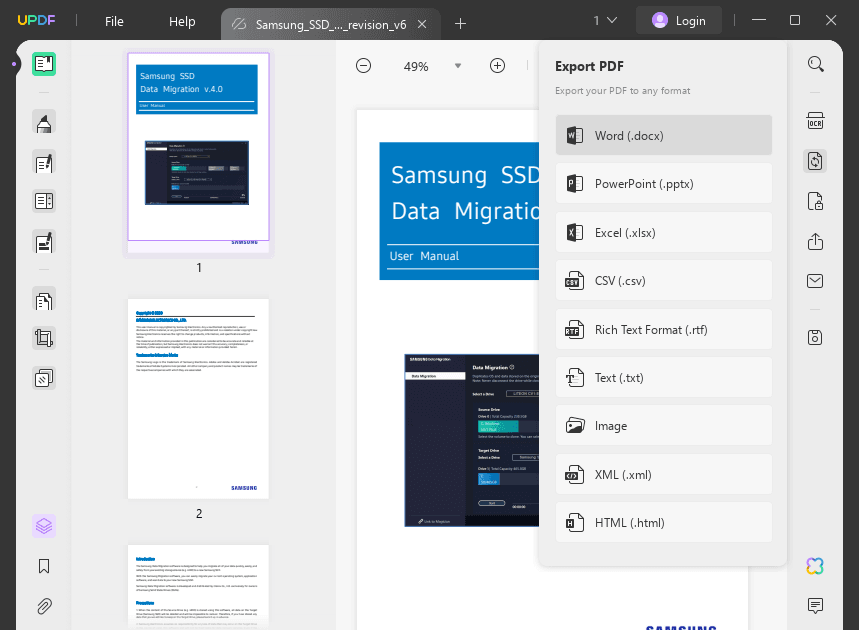
Task: Open the UPDF AI assistant icon
Action: coord(815,566)
